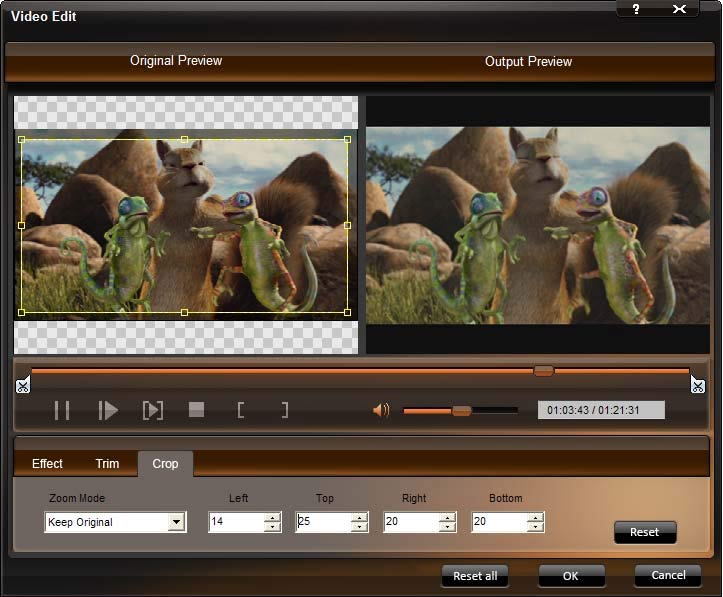
Task: Click the Pause playback icon
Action: (62, 410)
